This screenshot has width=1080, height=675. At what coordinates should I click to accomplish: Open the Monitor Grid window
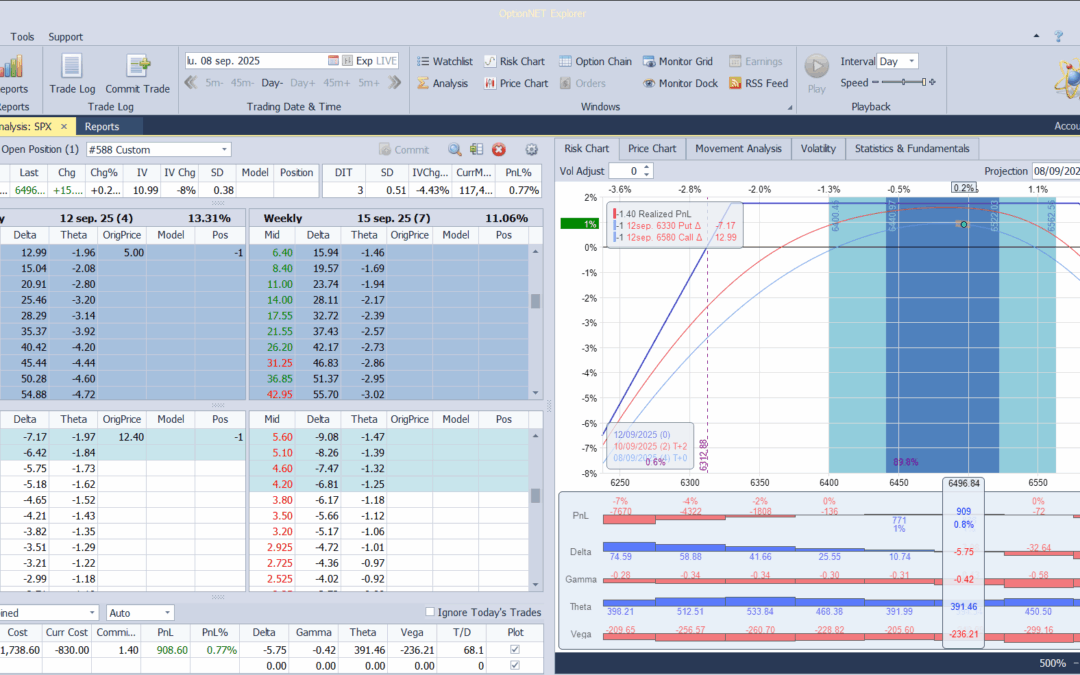tap(678, 61)
